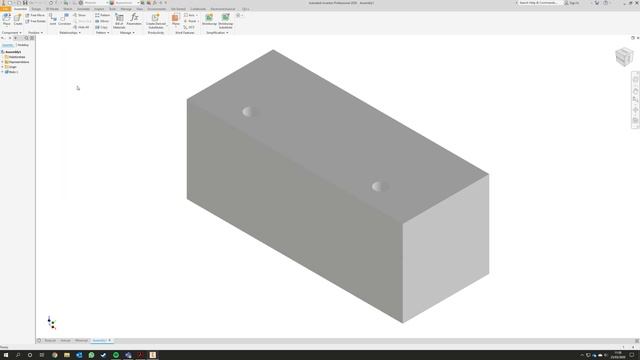640x360 pixels.
Task: Select the Free Move tool
Action: [x=35, y=16]
